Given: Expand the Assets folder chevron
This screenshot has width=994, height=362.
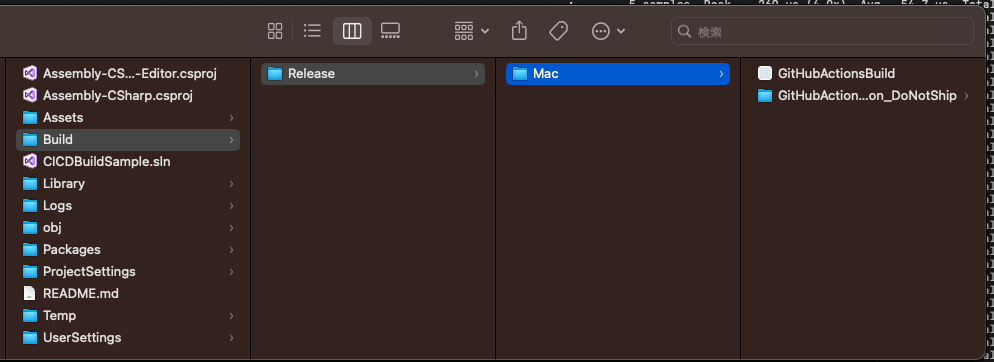Looking at the screenshot, I should point(231,118).
